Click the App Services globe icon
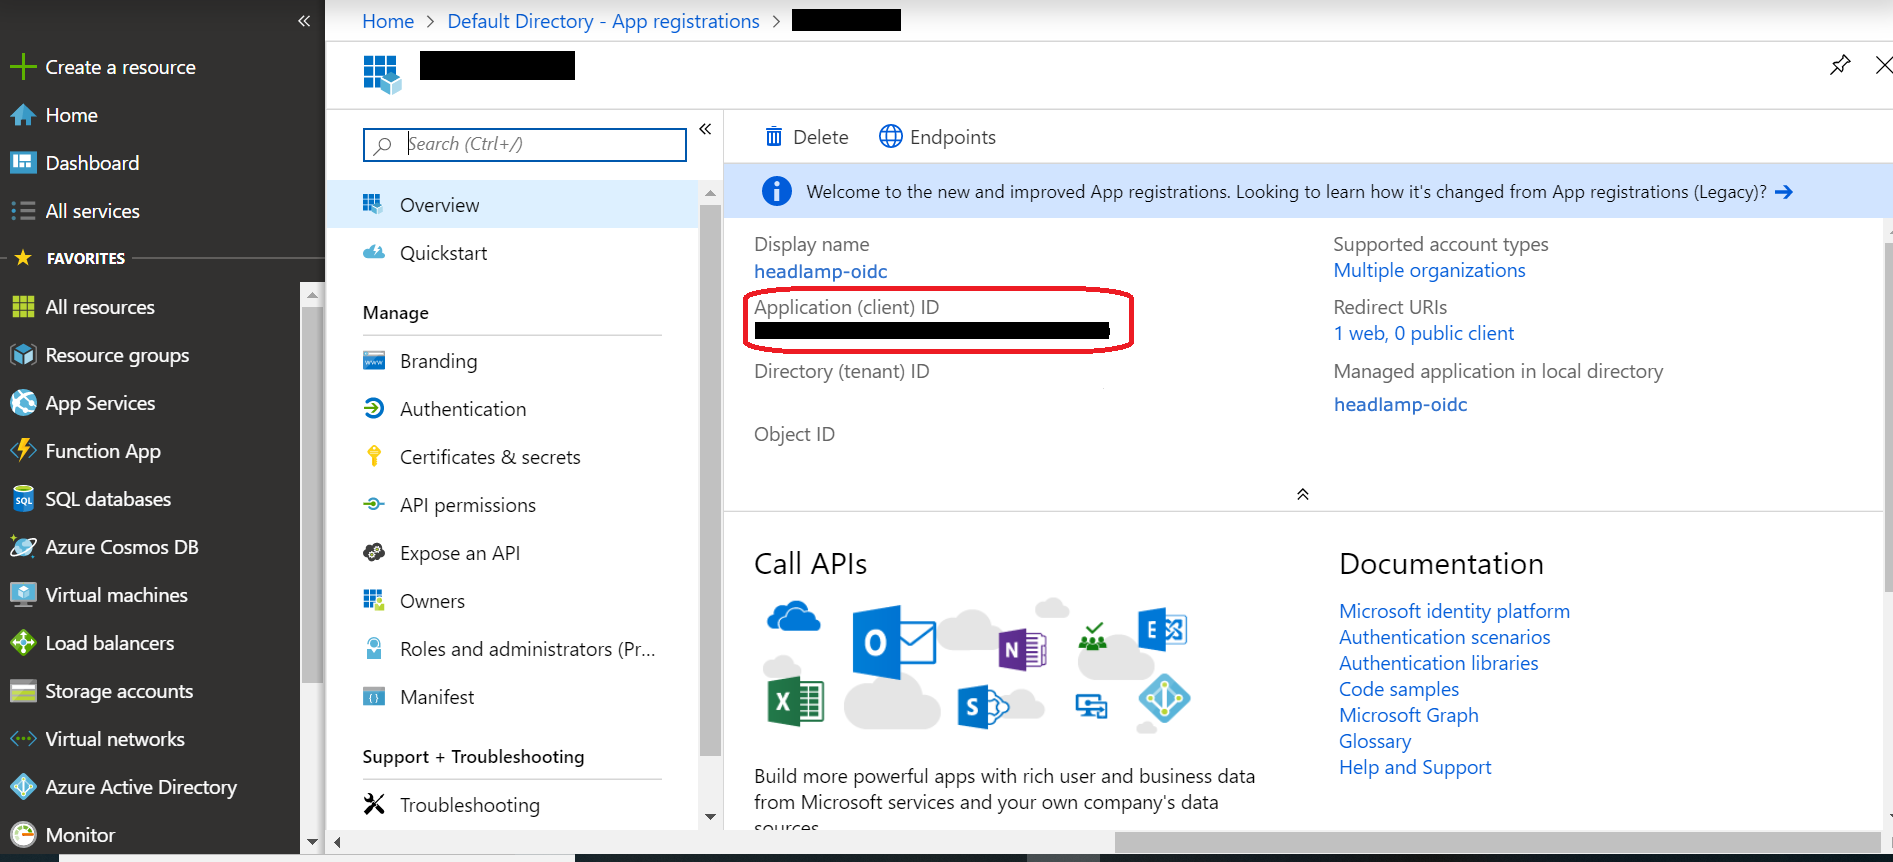1893x862 pixels. click(23, 403)
